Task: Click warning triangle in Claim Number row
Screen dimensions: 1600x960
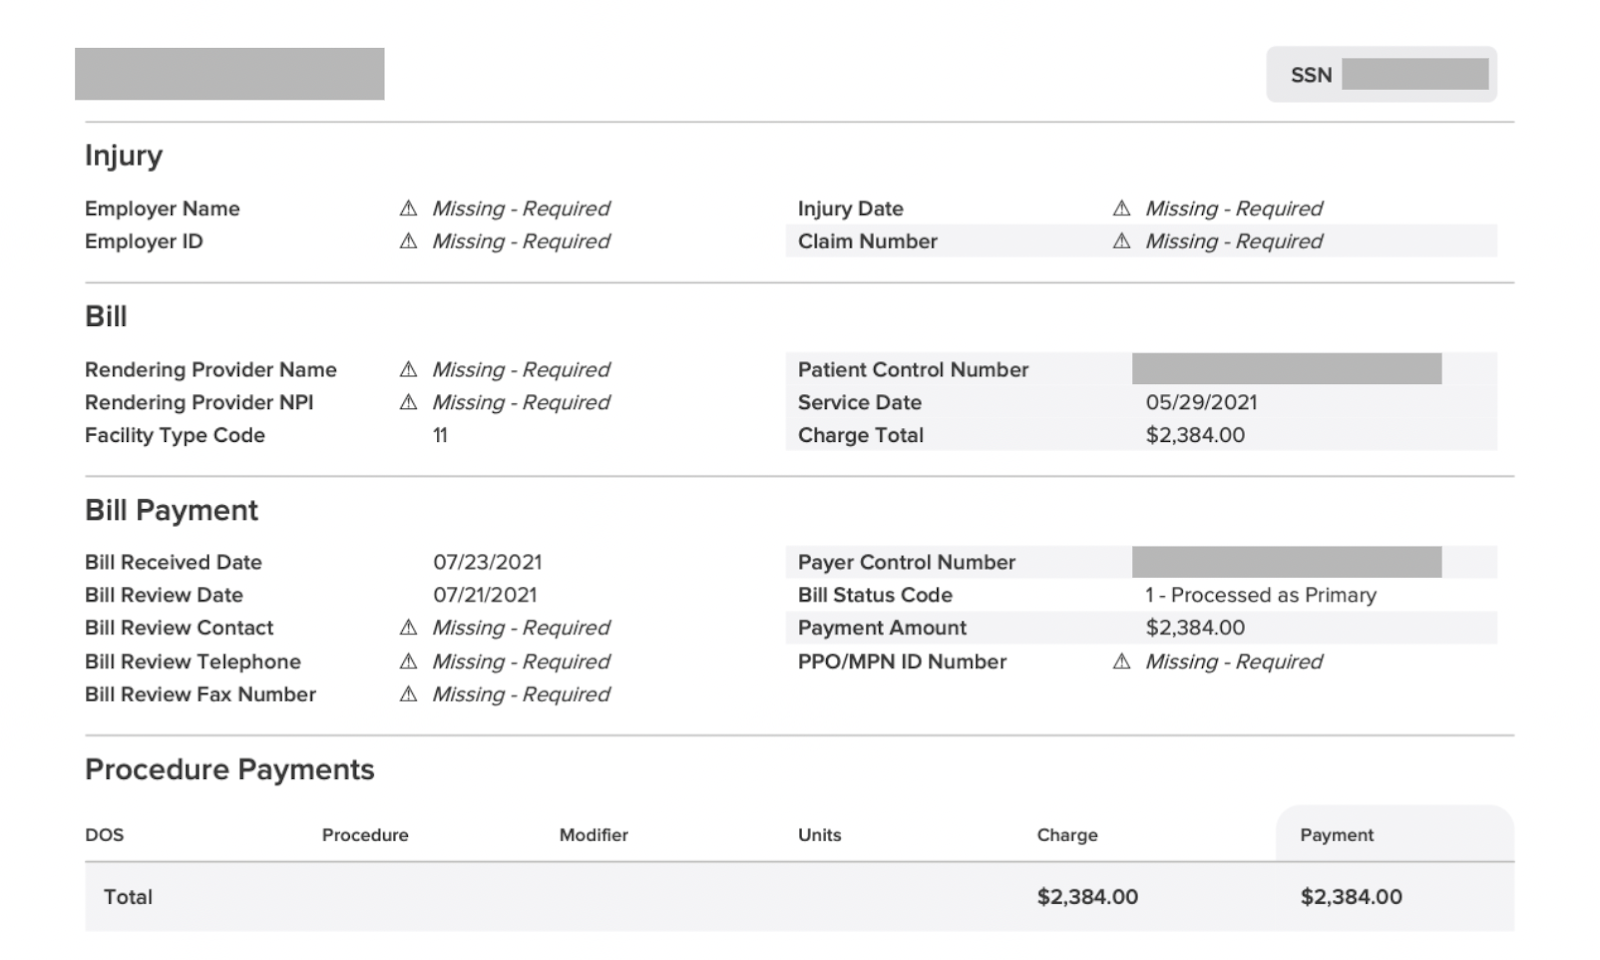Action: pos(1121,241)
